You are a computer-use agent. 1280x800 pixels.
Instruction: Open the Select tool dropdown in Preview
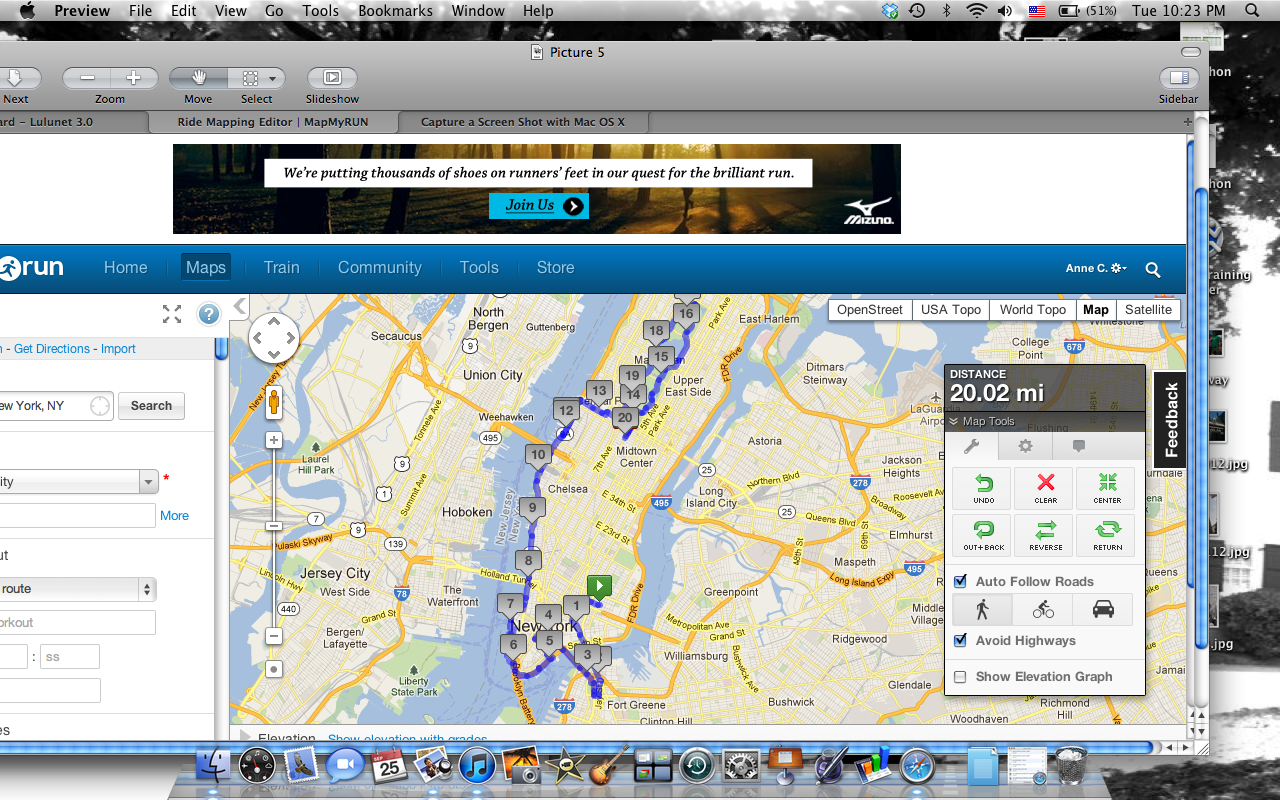pos(271,78)
